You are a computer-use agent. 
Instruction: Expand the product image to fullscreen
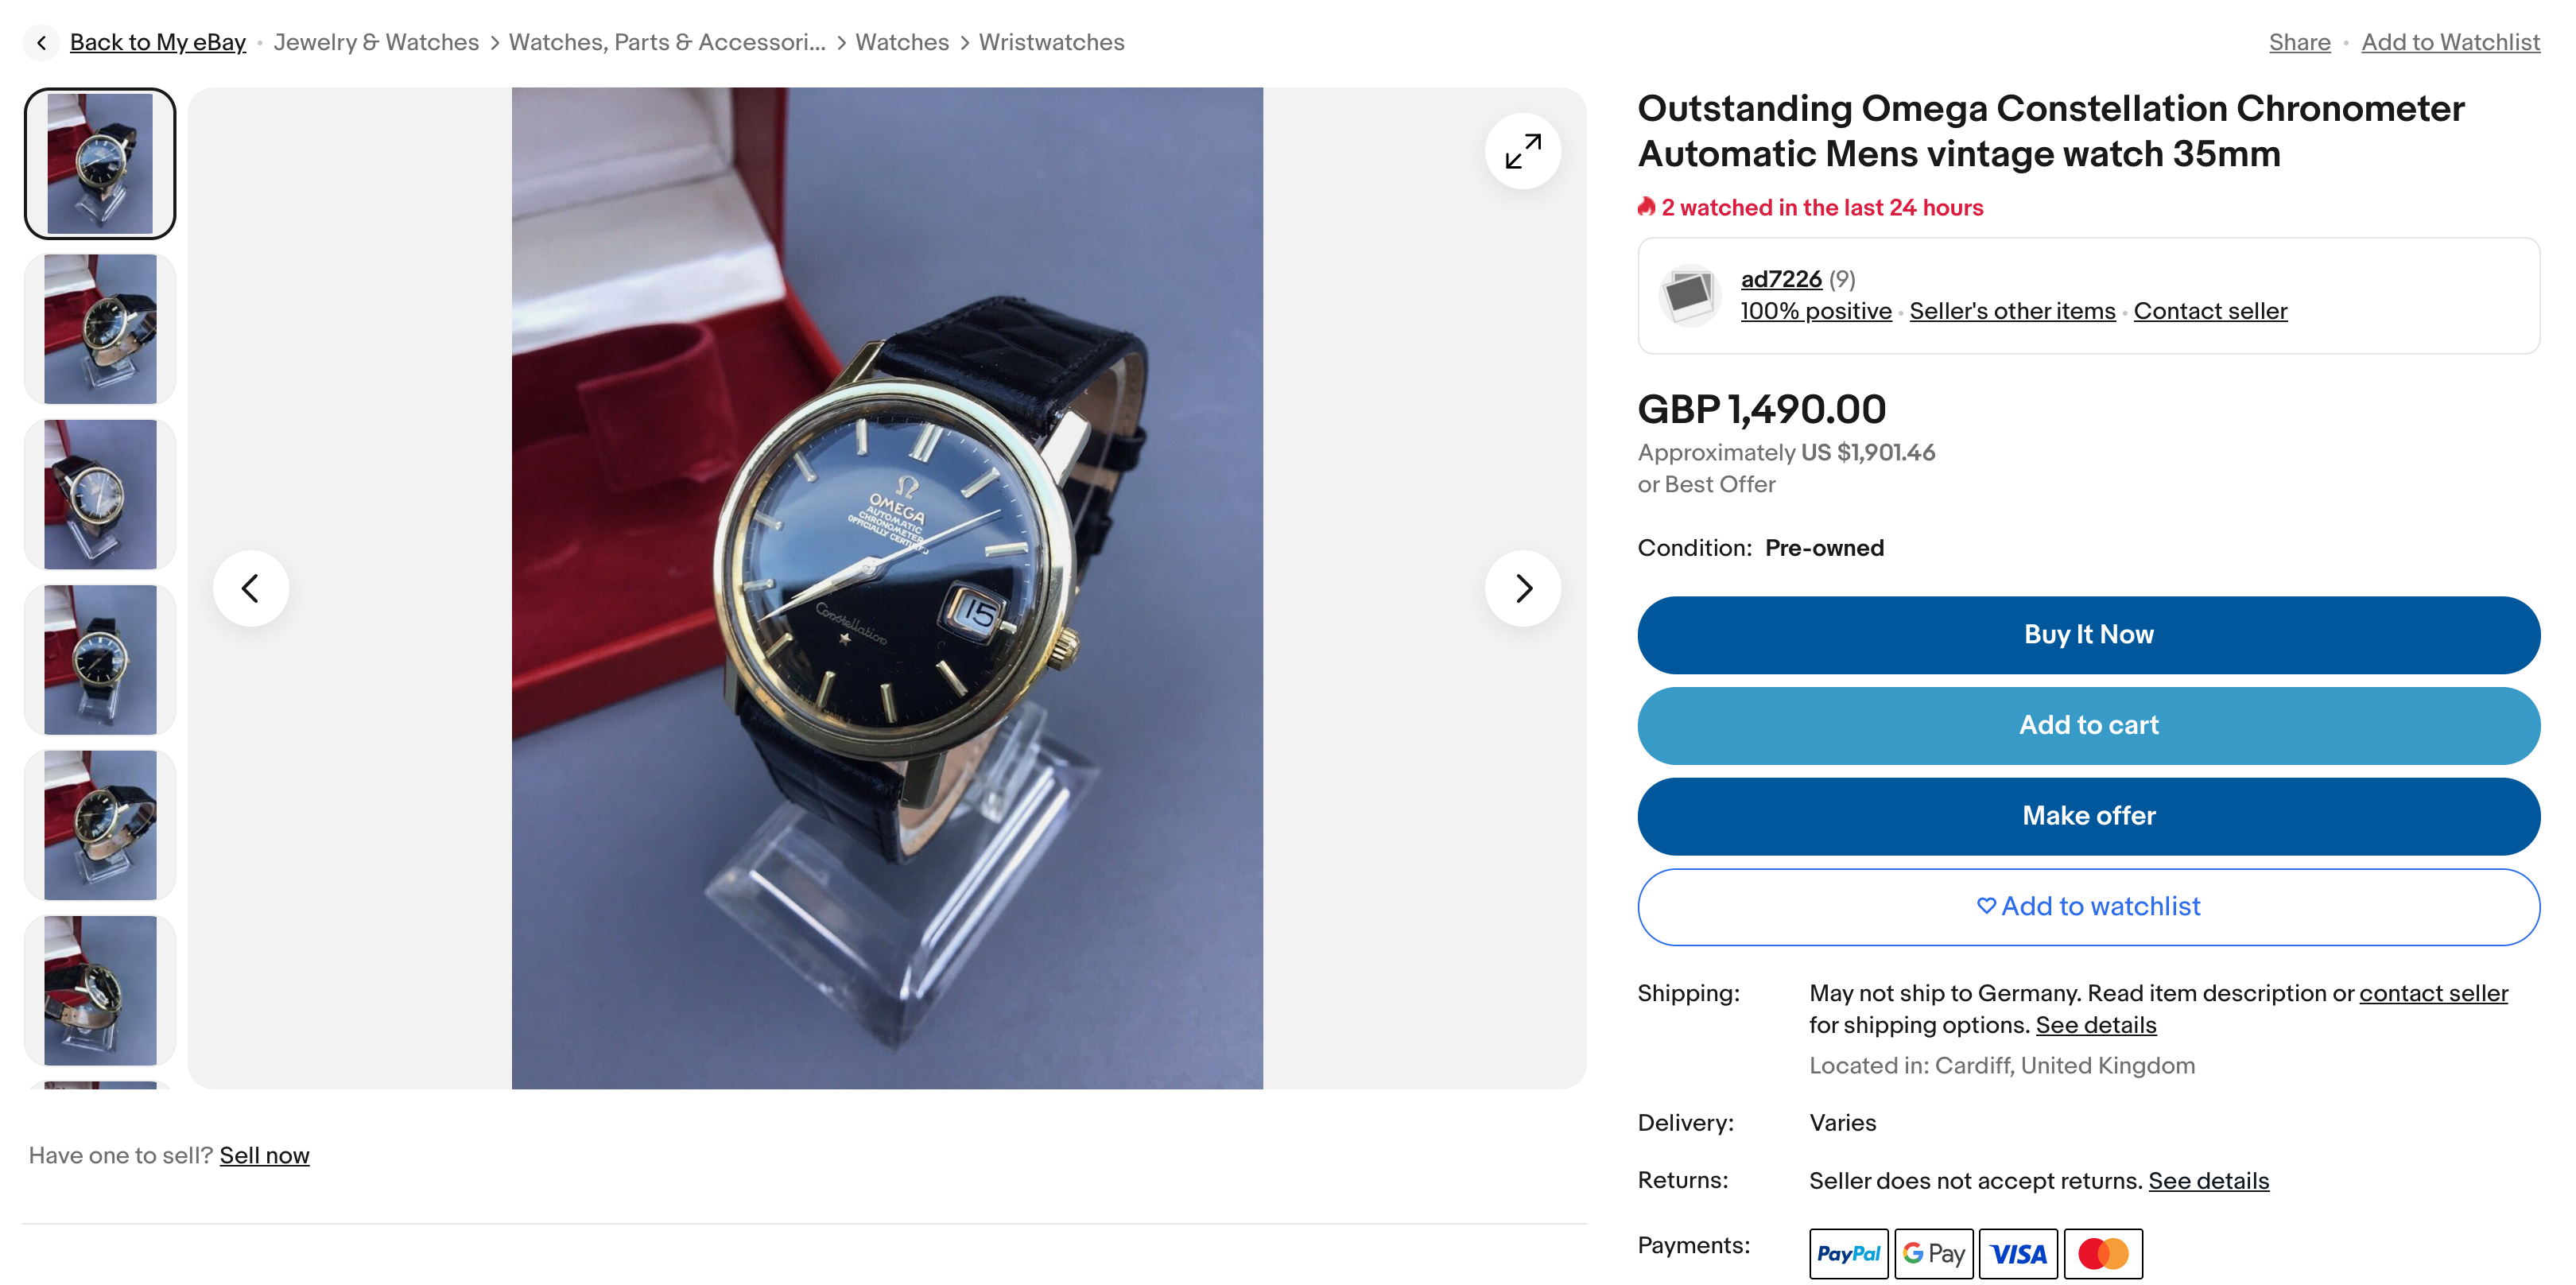click(1522, 151)
